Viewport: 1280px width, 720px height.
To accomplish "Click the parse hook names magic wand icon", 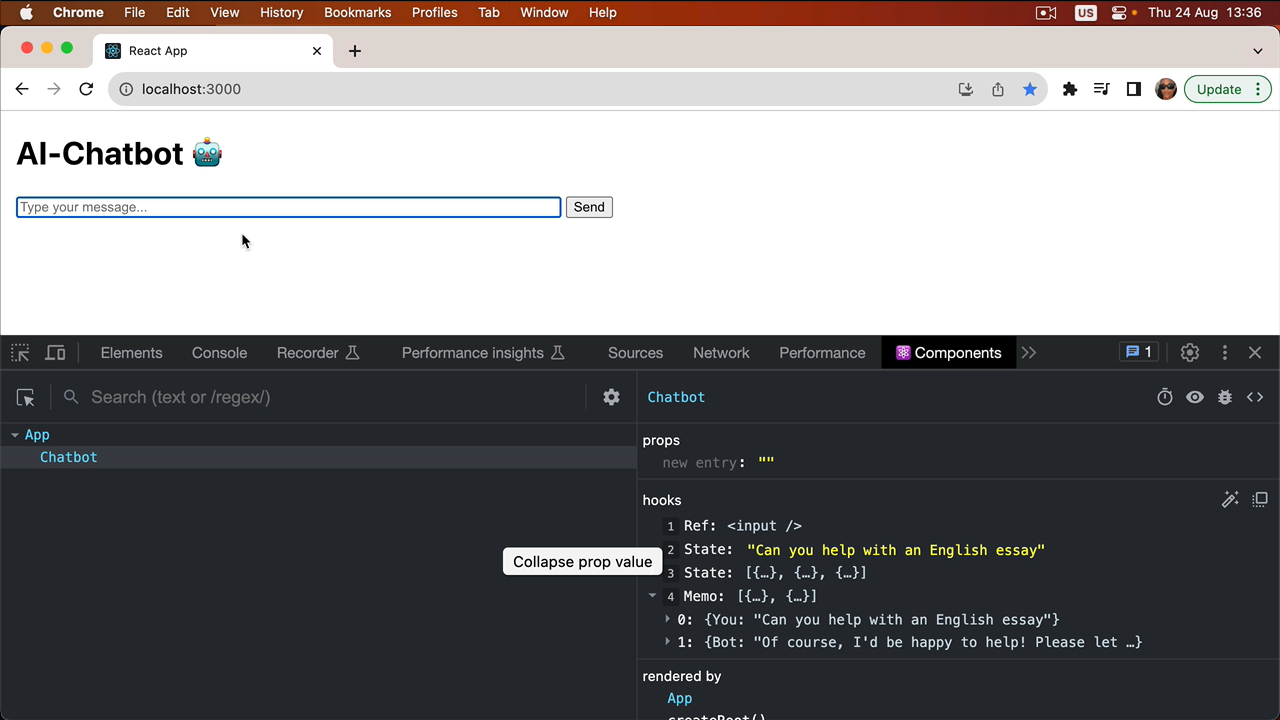I will [1230, 499].
